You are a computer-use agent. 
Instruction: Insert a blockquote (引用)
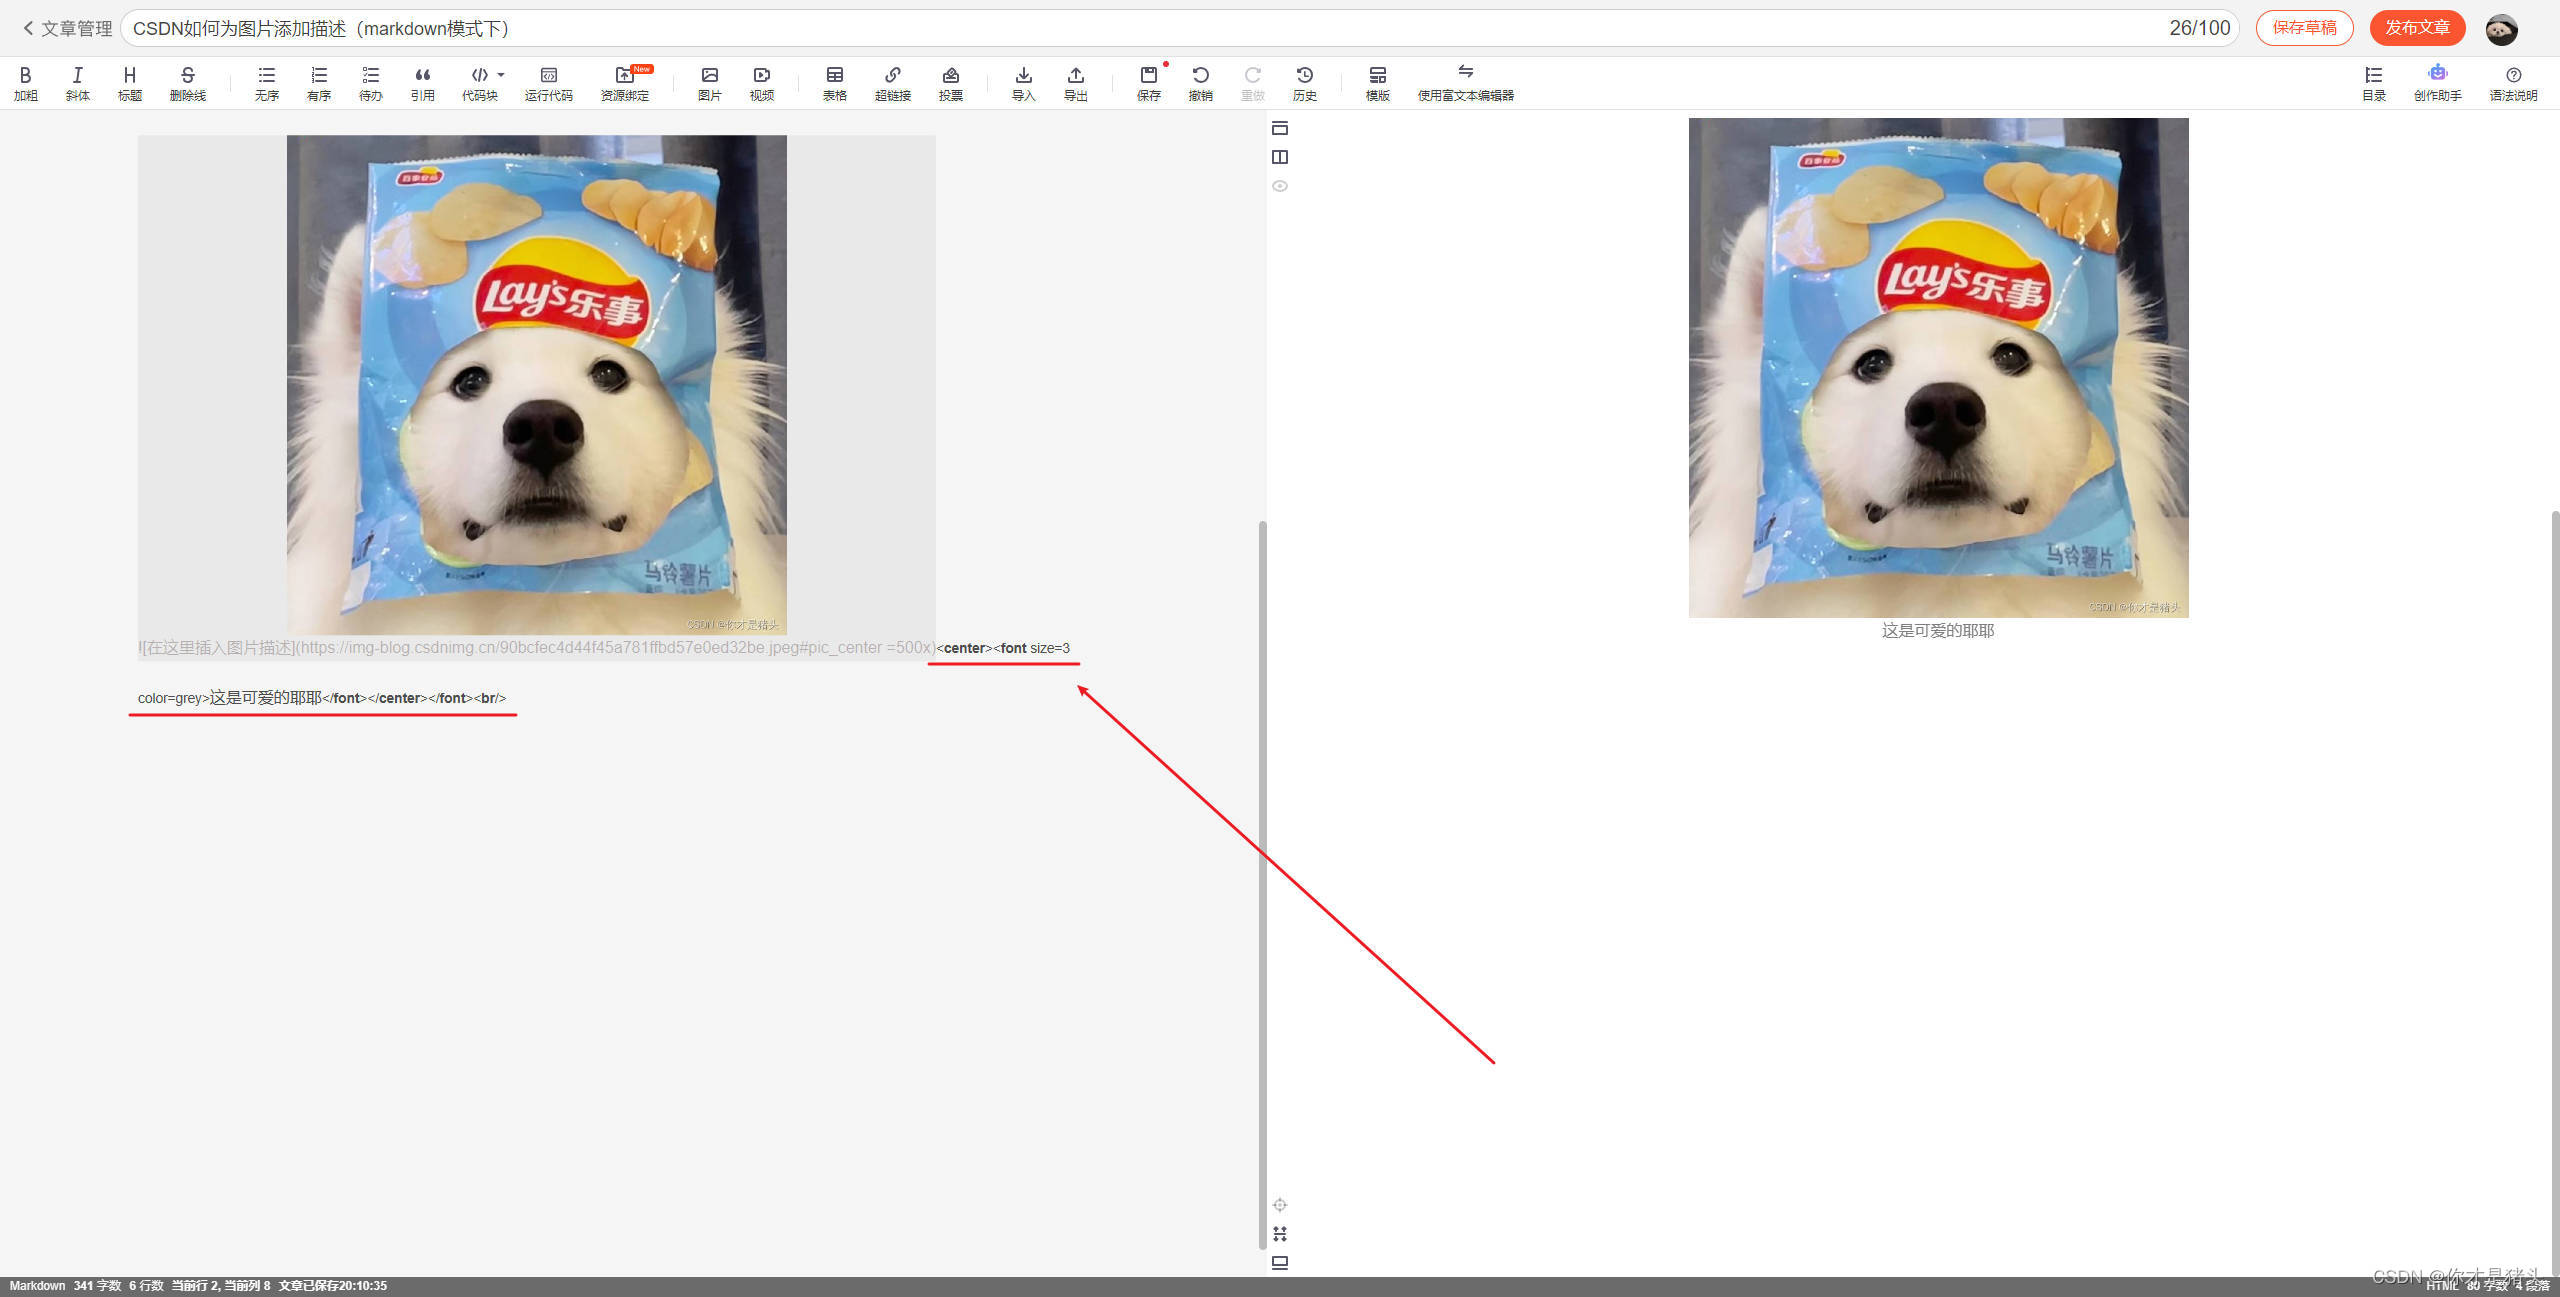tap(423, 83)
